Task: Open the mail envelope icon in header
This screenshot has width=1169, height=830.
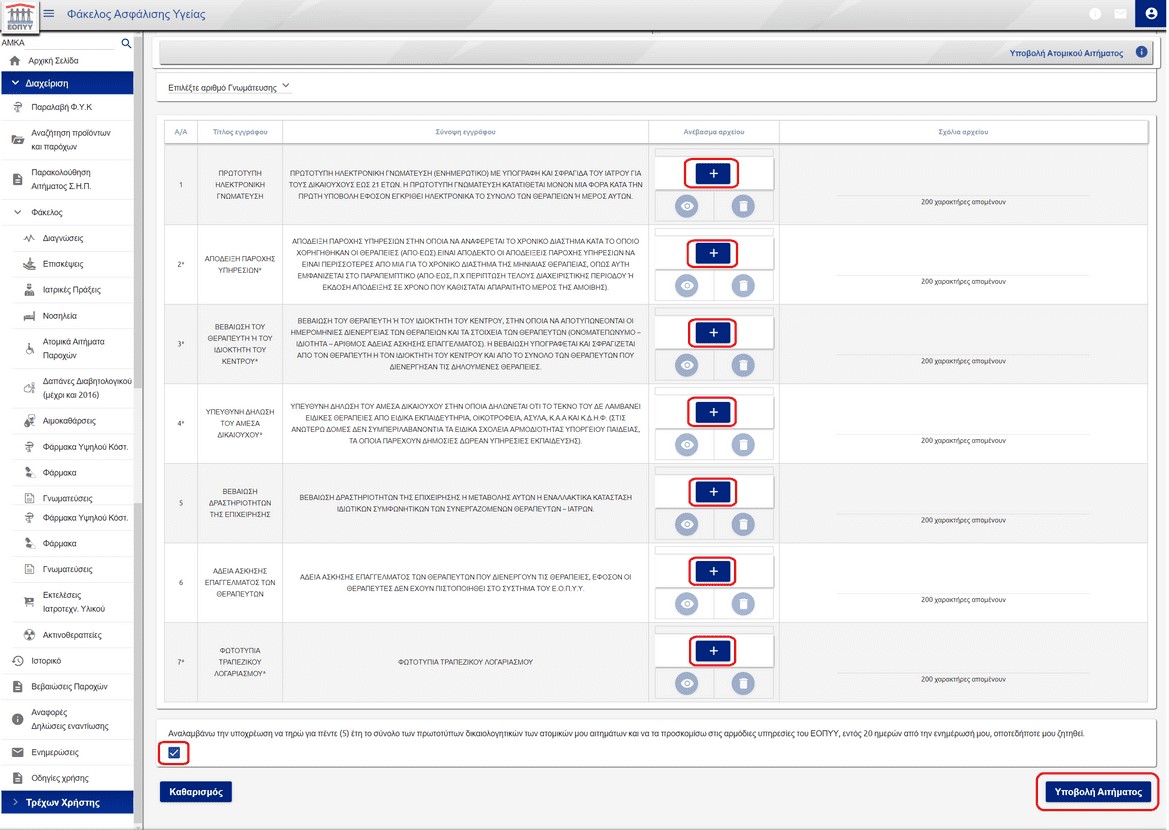Action: click(1121, 14)
